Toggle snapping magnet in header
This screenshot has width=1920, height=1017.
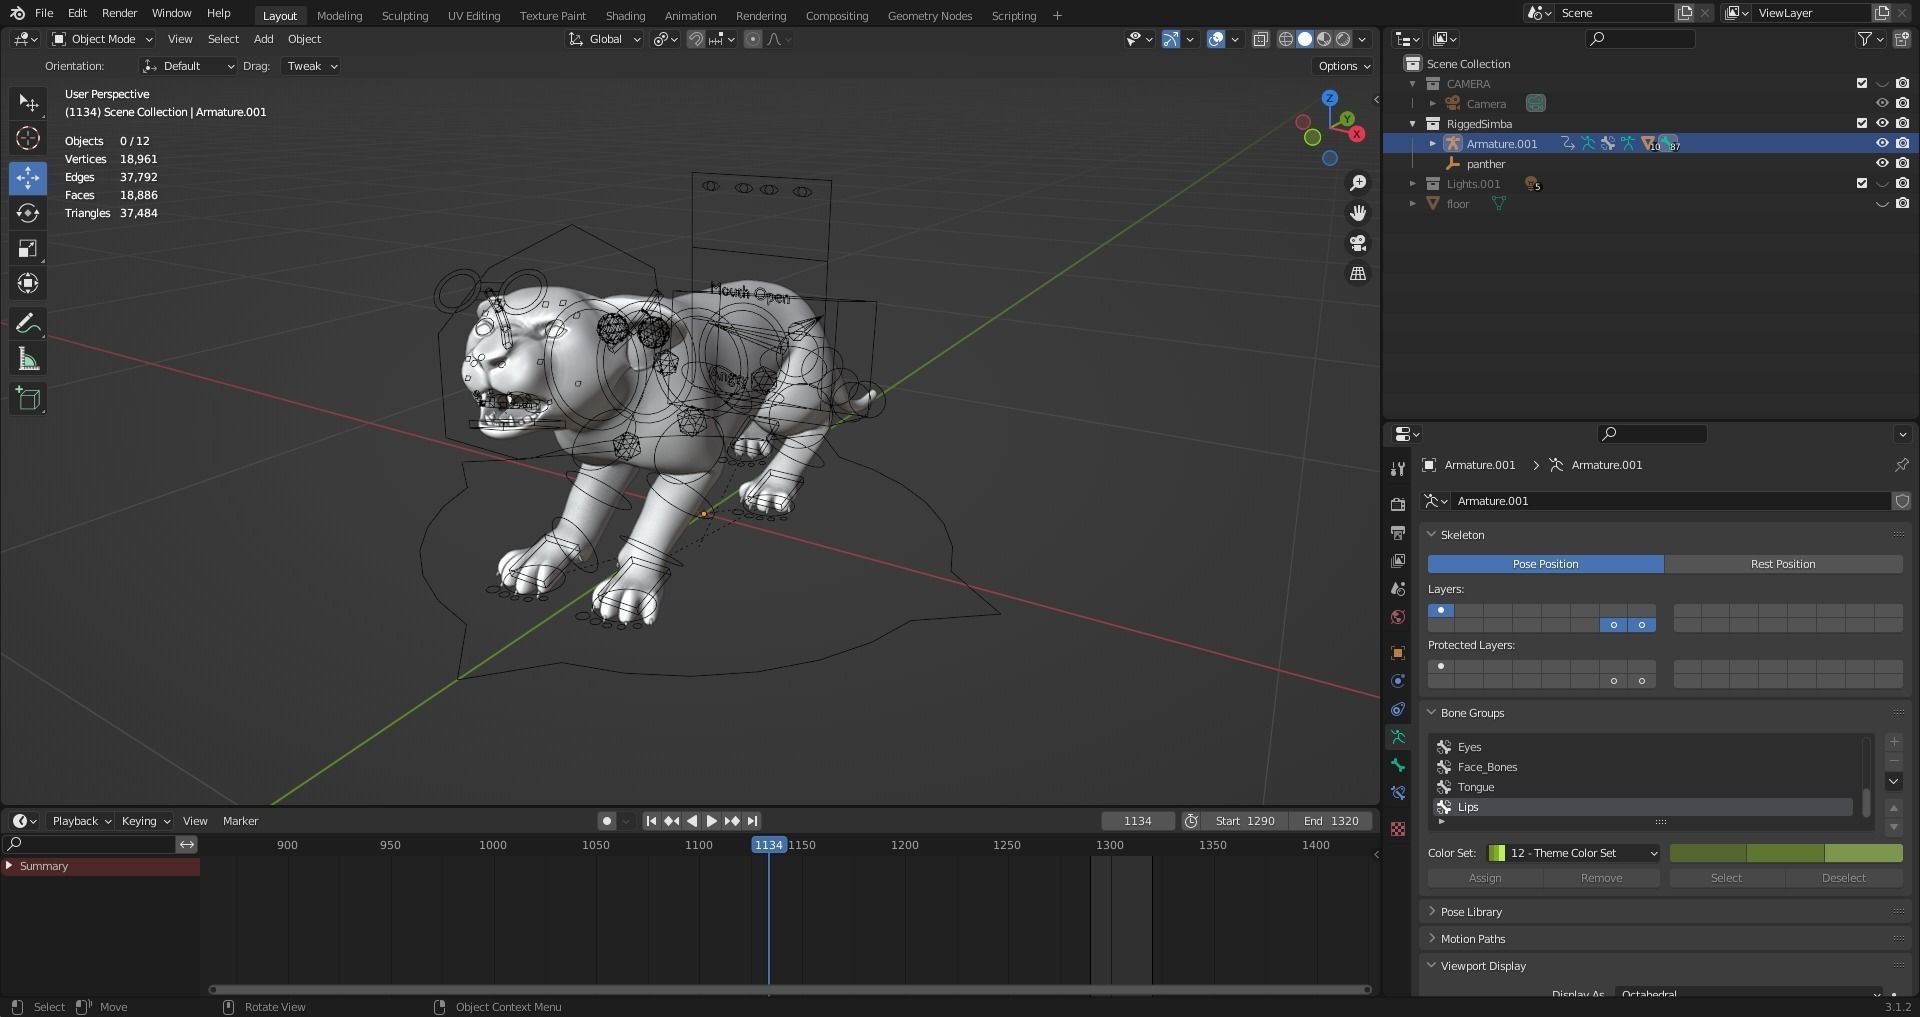point(696,39)
